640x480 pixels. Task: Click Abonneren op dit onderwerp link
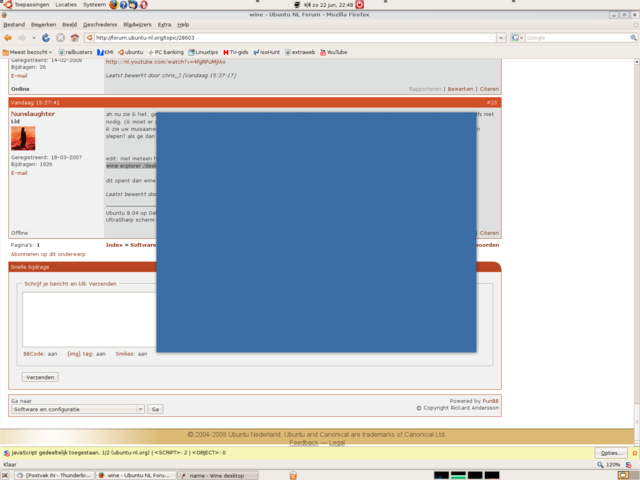point(48,254)
